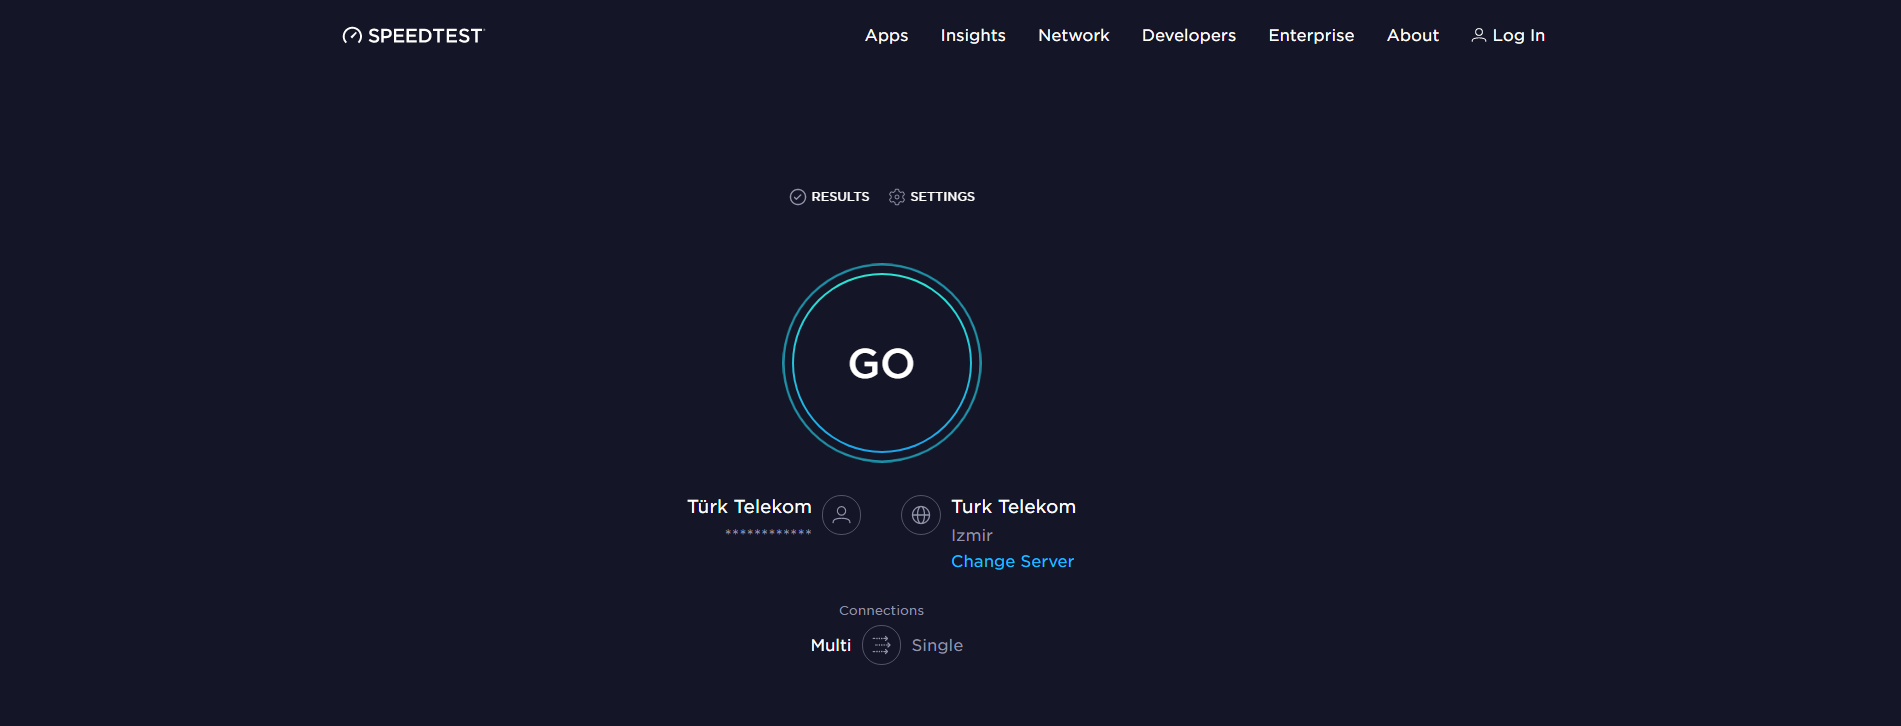
Task: Click the Speedtest logo
Action: coord(412,36)
